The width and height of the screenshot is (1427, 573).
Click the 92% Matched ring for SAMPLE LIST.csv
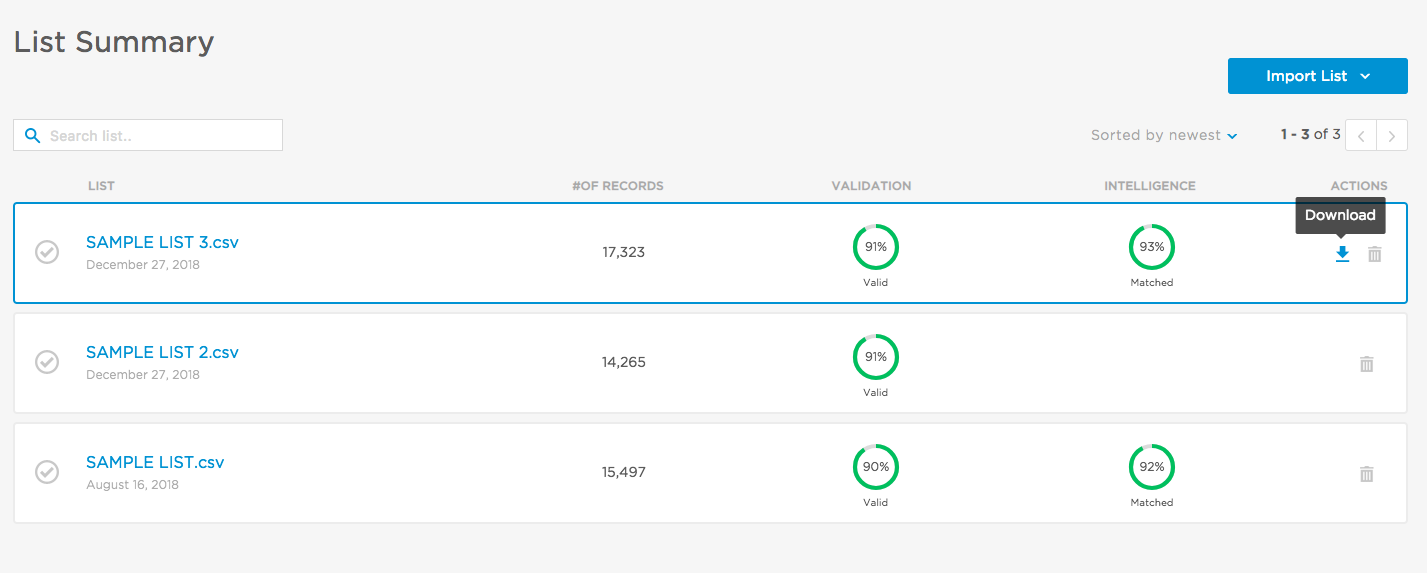pyautogui.click(x=1152, y=467)
